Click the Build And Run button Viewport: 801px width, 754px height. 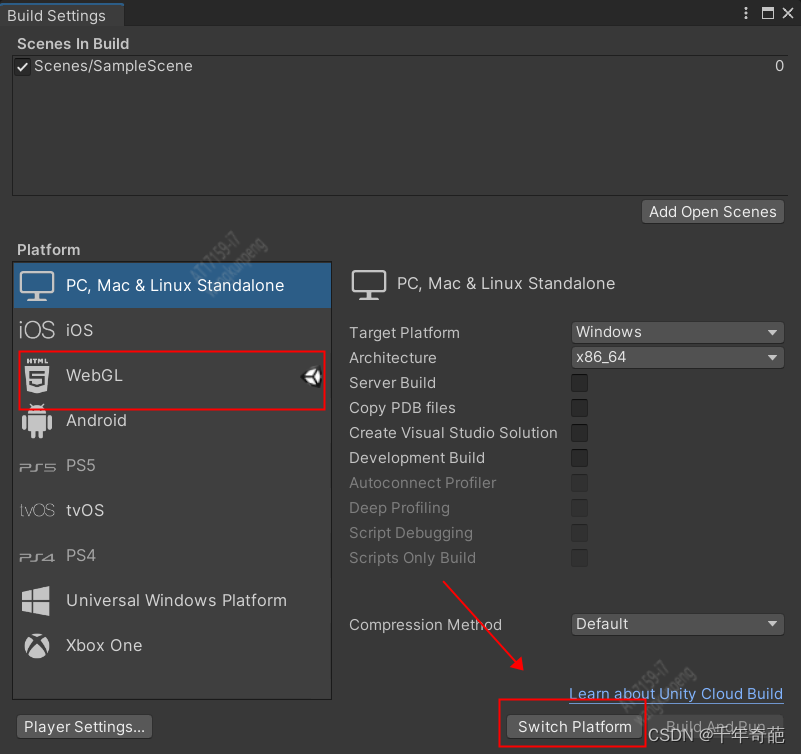click(715, 727)
